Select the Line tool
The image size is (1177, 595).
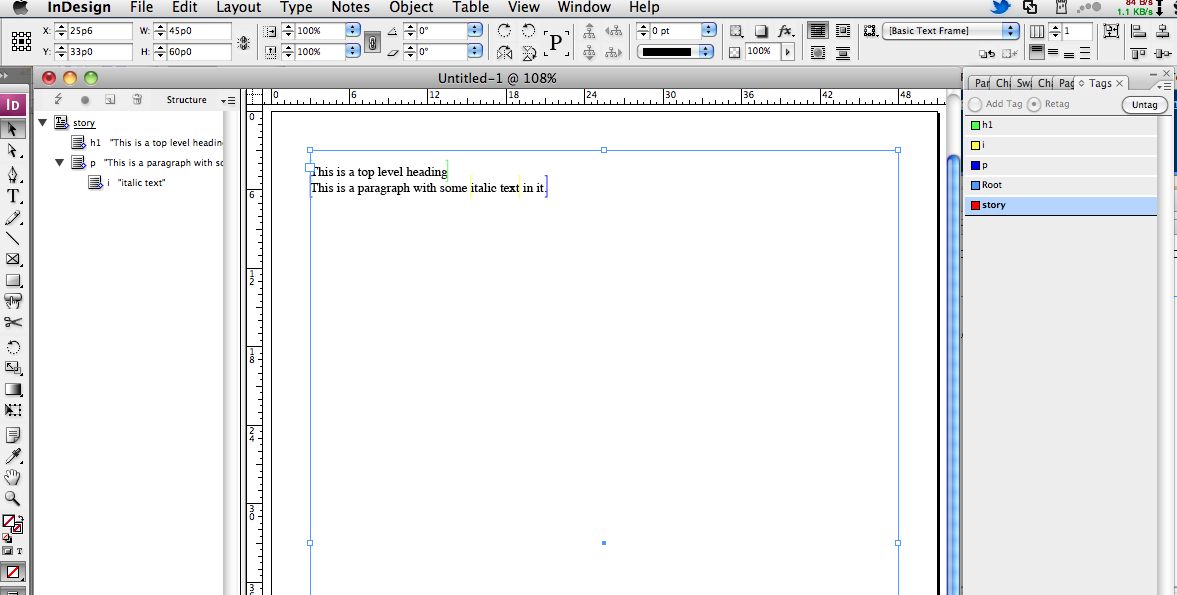pos(12,239)
